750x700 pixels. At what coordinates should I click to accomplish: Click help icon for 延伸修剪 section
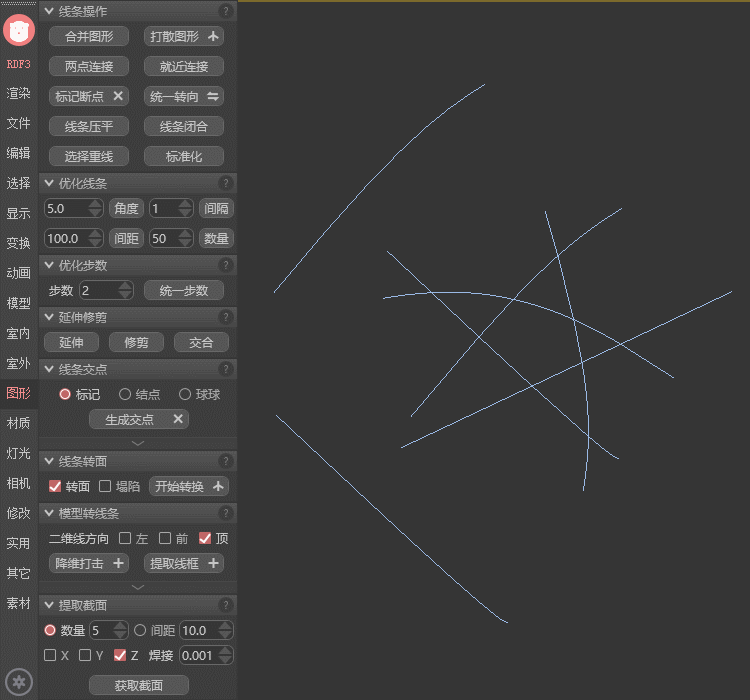coord(226,317)
